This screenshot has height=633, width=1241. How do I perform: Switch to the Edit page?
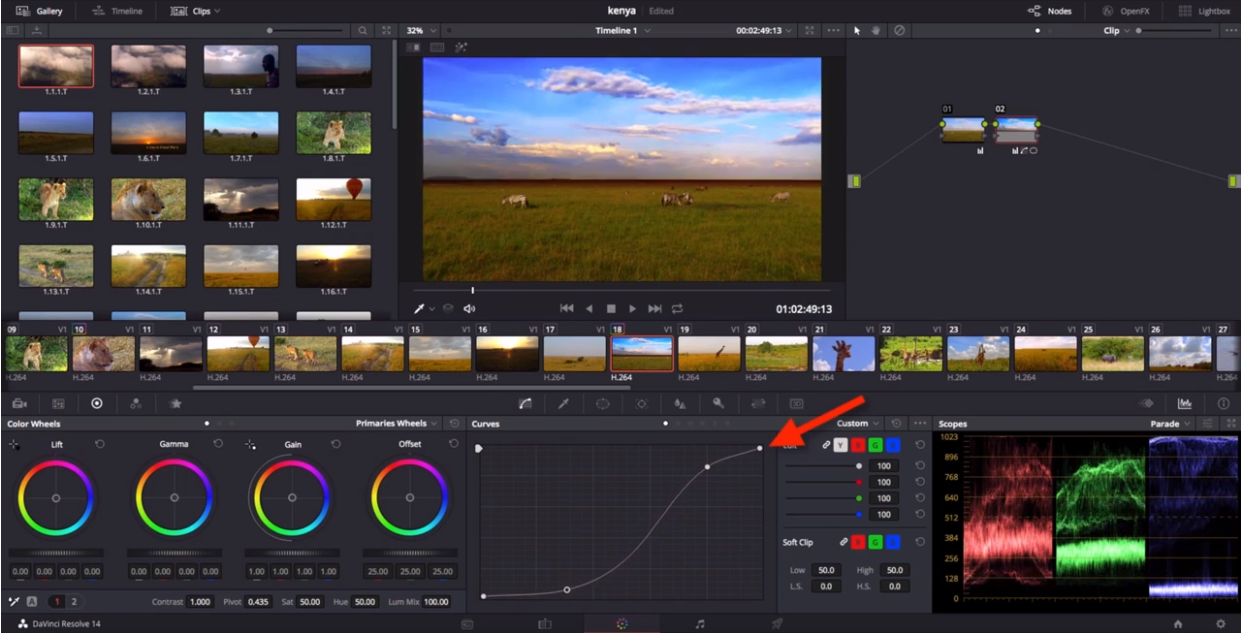[x=545, y=623]
